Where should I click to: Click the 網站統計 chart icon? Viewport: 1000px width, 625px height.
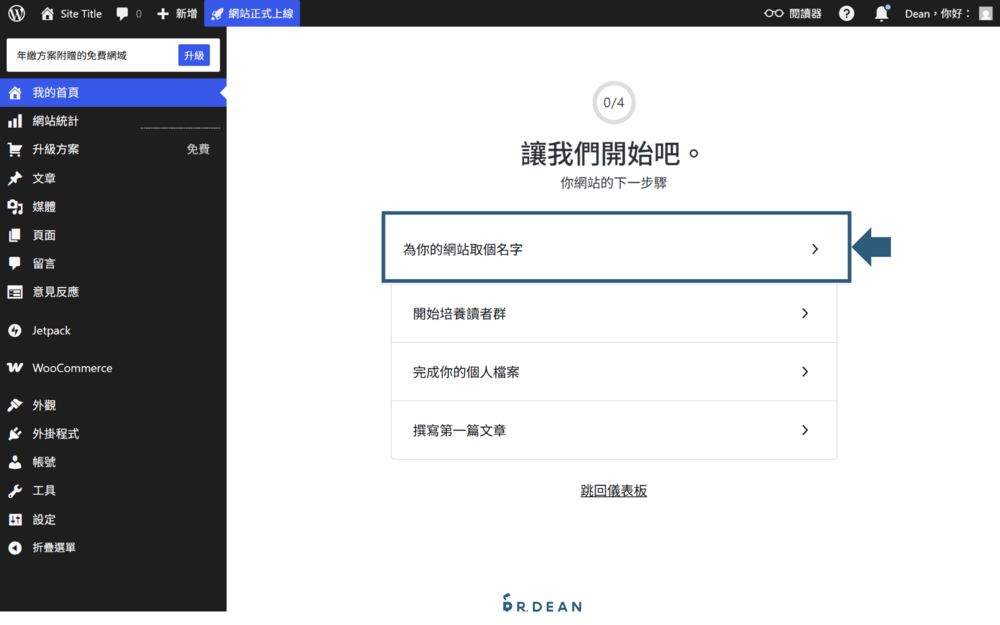(14, 120)
